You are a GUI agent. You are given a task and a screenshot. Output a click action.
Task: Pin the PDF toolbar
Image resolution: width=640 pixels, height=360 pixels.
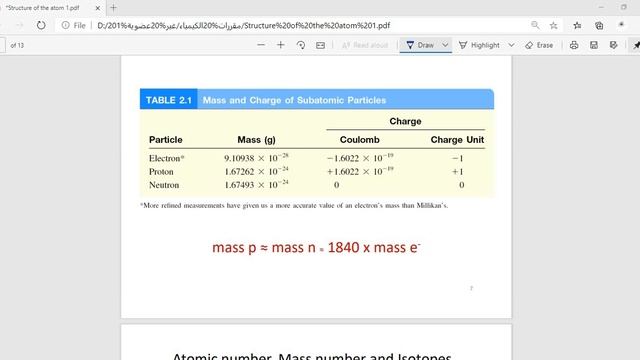(636, 45)
